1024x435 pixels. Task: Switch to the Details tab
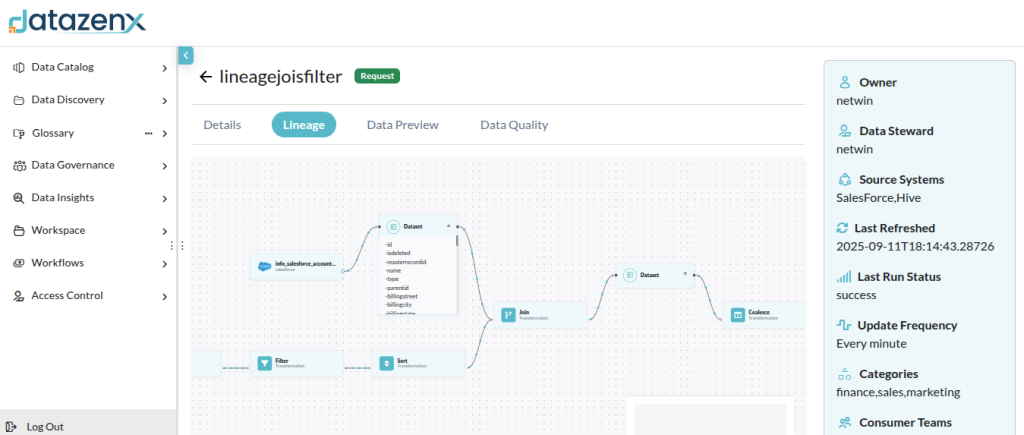click(222, 125)
